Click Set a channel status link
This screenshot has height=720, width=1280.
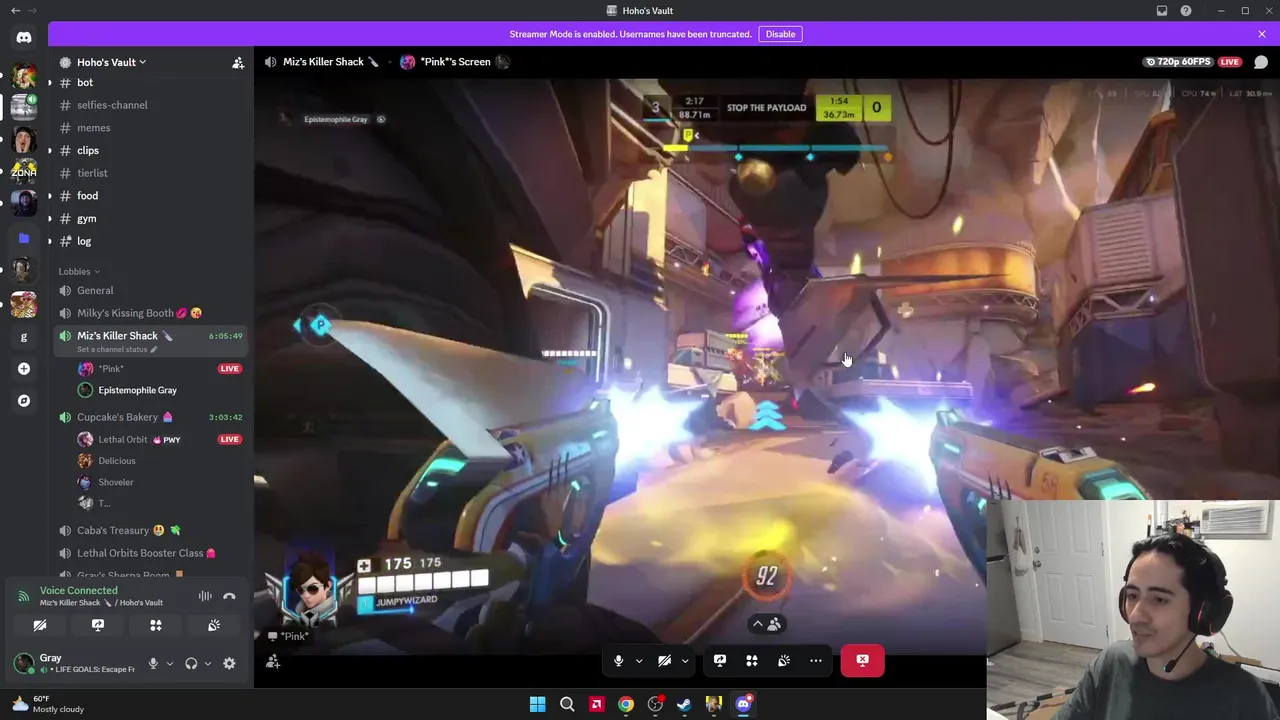click(117, 349)
